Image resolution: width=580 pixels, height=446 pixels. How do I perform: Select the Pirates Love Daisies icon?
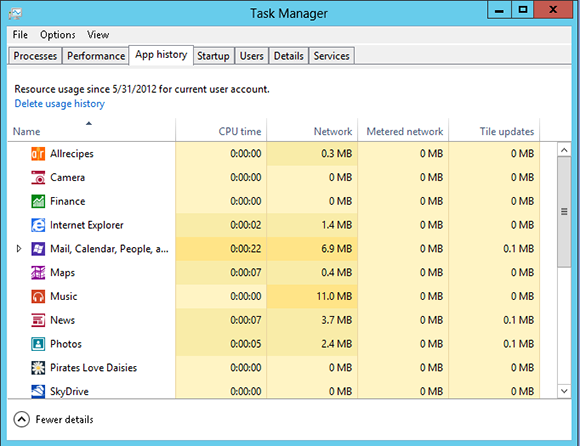click(x=38, y=368)
